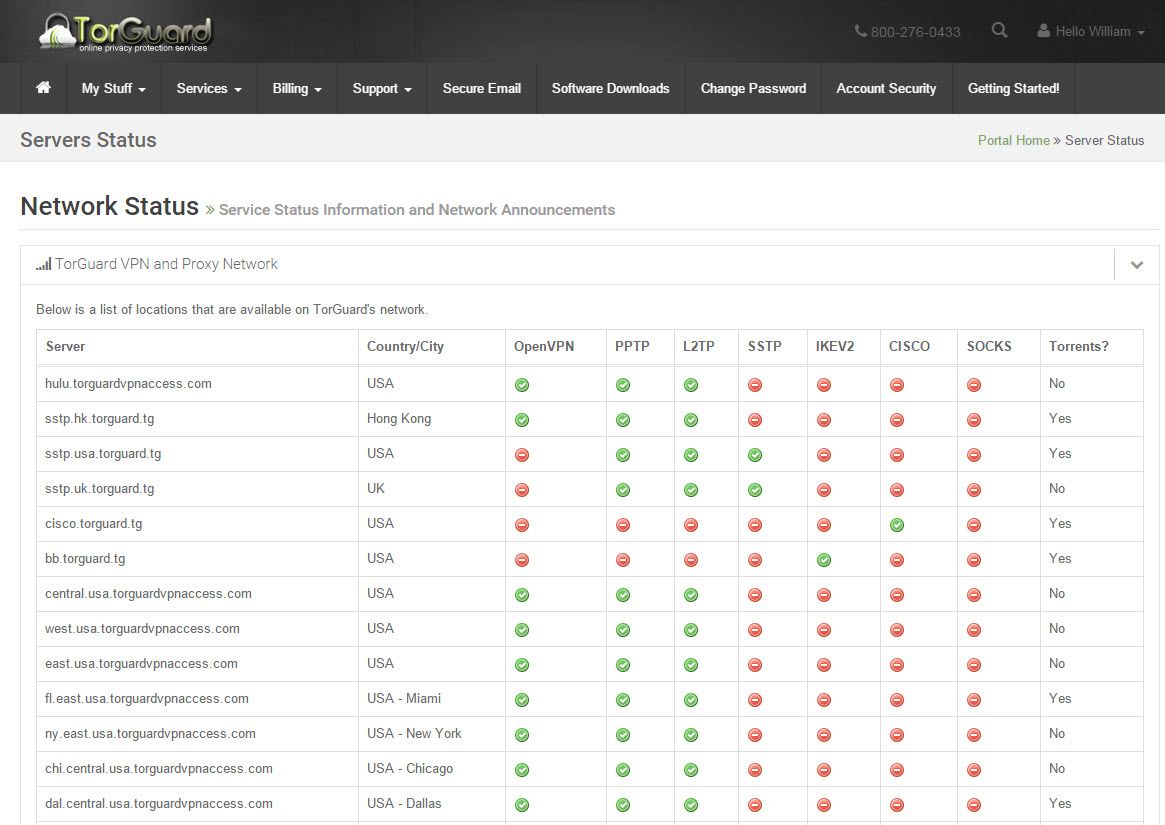The image size is (1165, 825).
Task: Collapse the TorGuard VPN and Proxy Network panel
Action: click(x=1136, y=265)
